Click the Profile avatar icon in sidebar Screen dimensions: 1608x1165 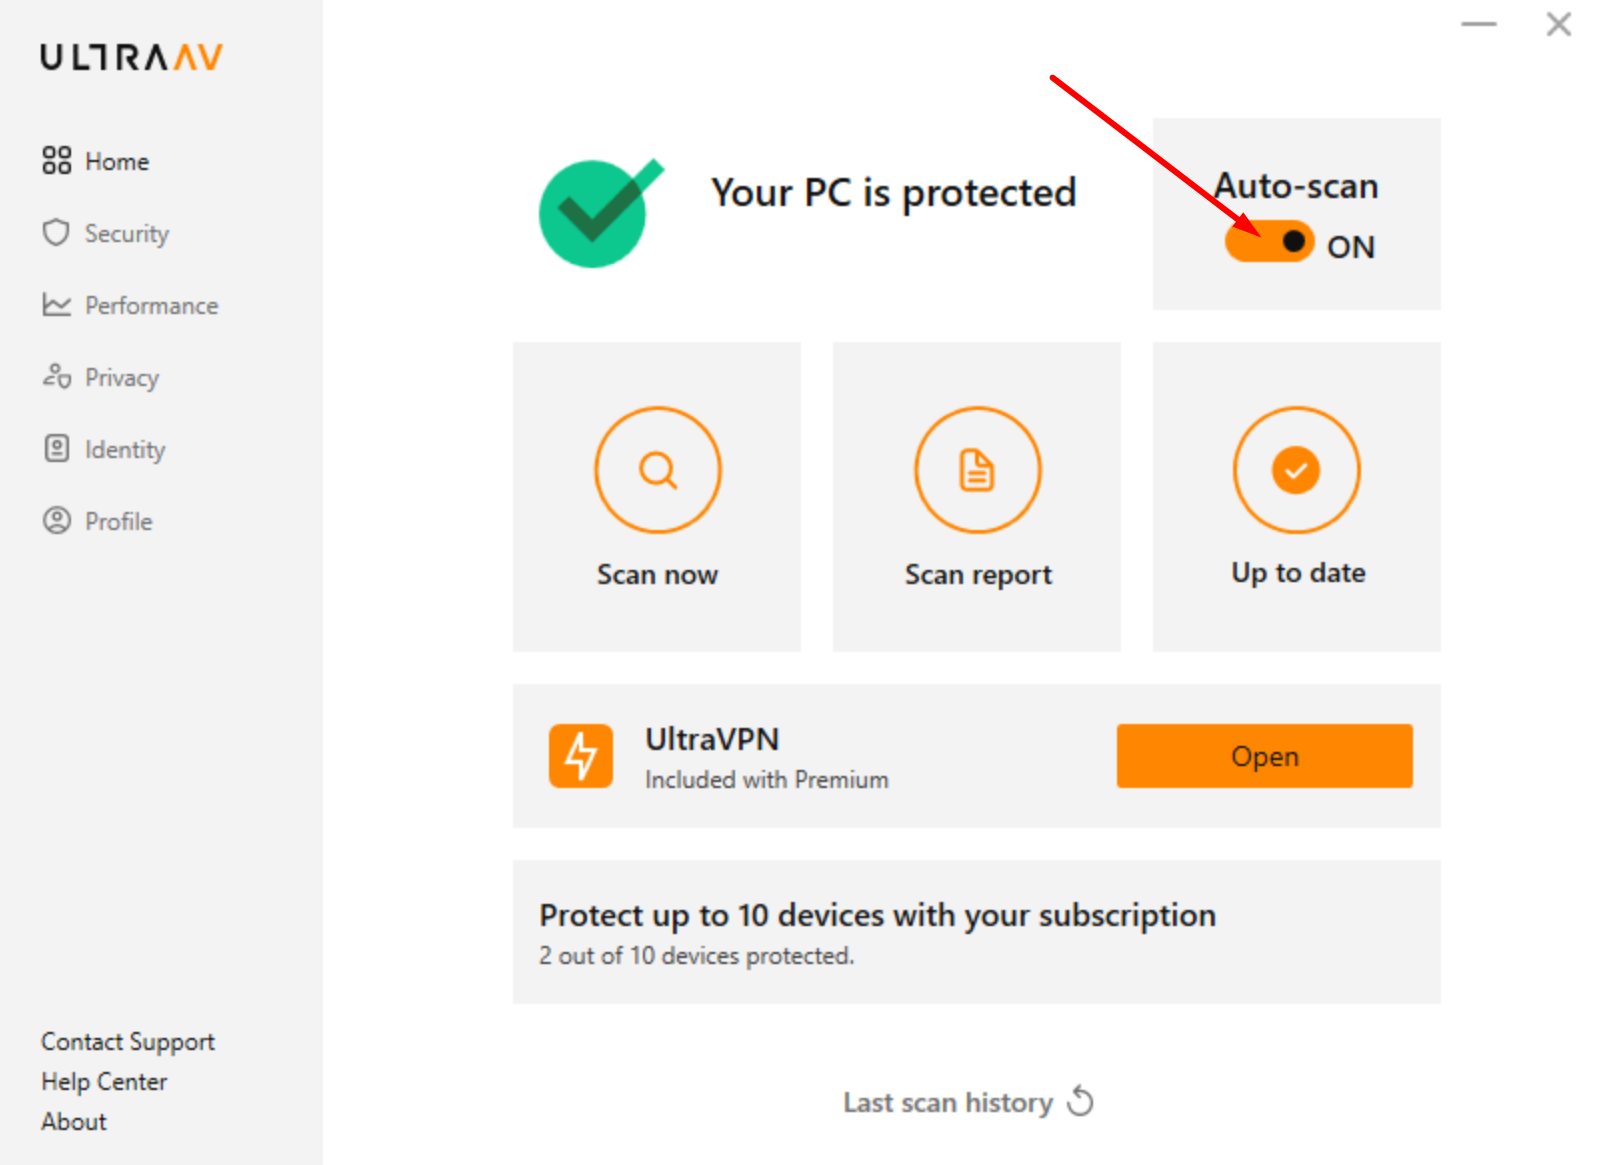point(56,521)
